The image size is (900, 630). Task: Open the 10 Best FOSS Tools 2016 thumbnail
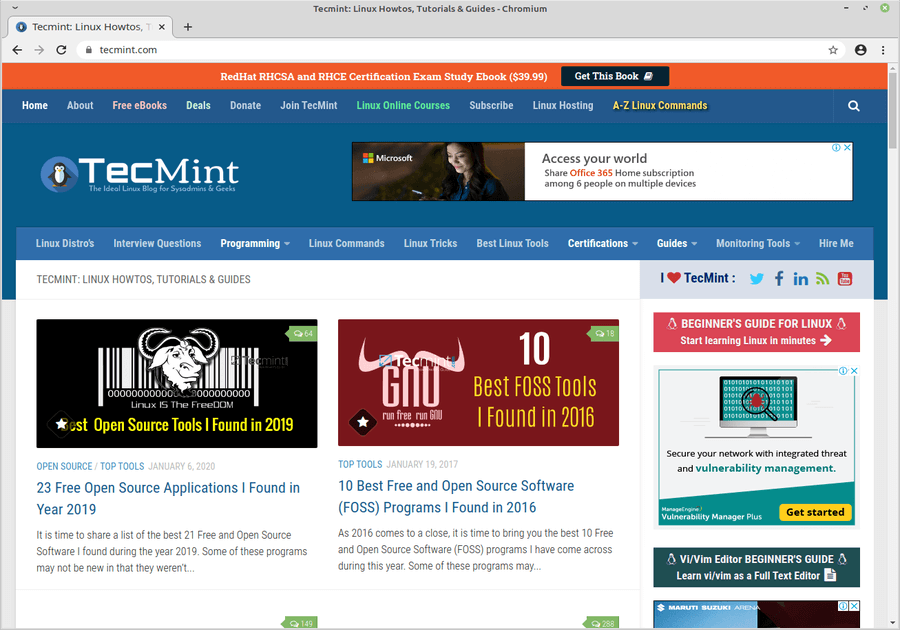coord(478,383)
